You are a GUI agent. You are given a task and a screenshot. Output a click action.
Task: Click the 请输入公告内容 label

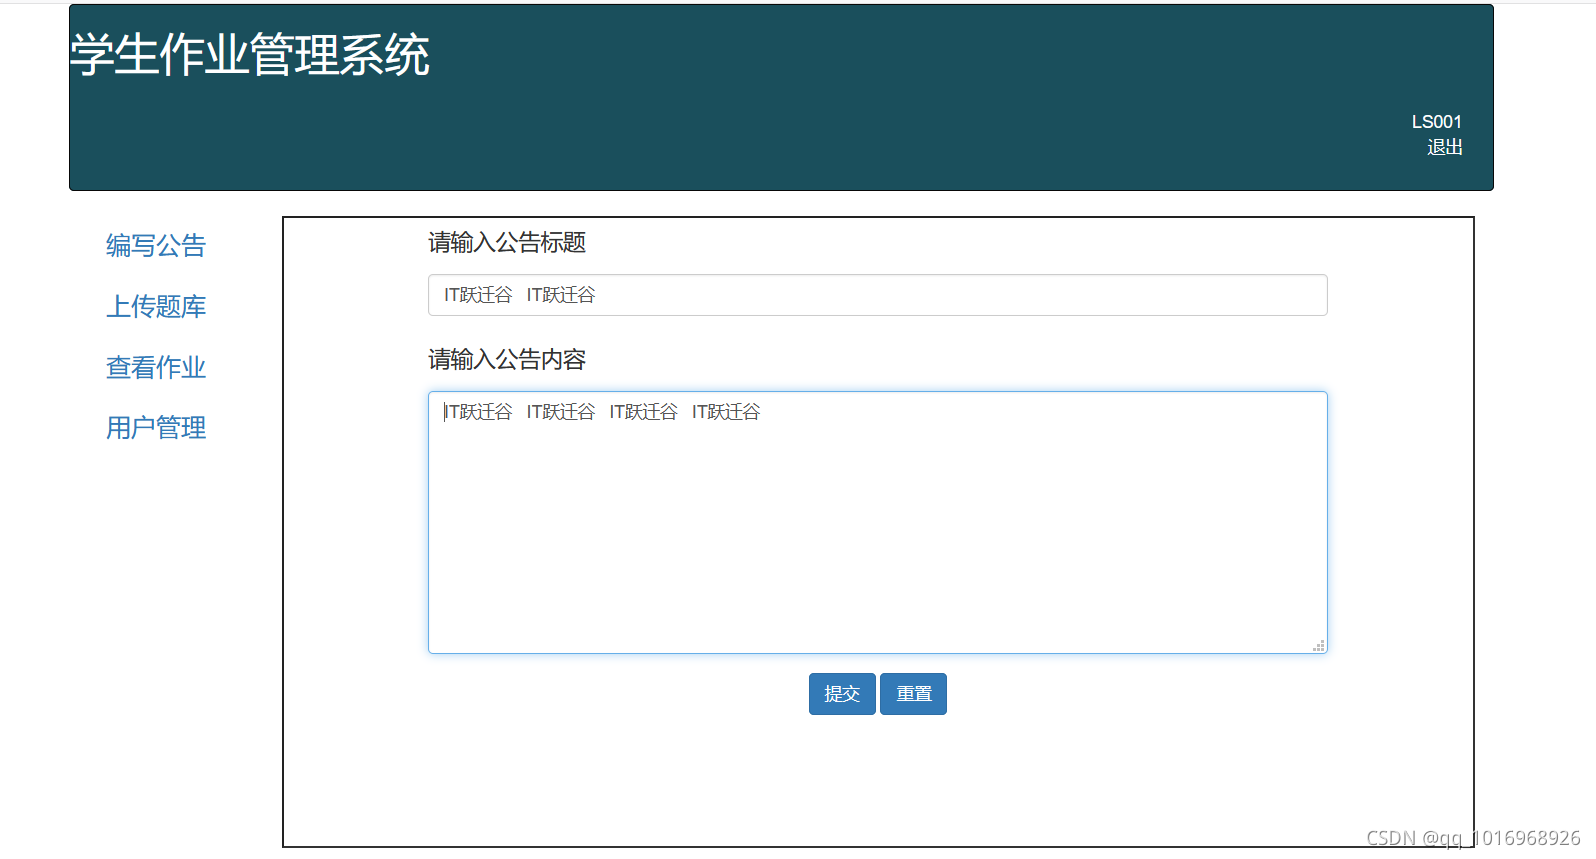tap(507, 360)
